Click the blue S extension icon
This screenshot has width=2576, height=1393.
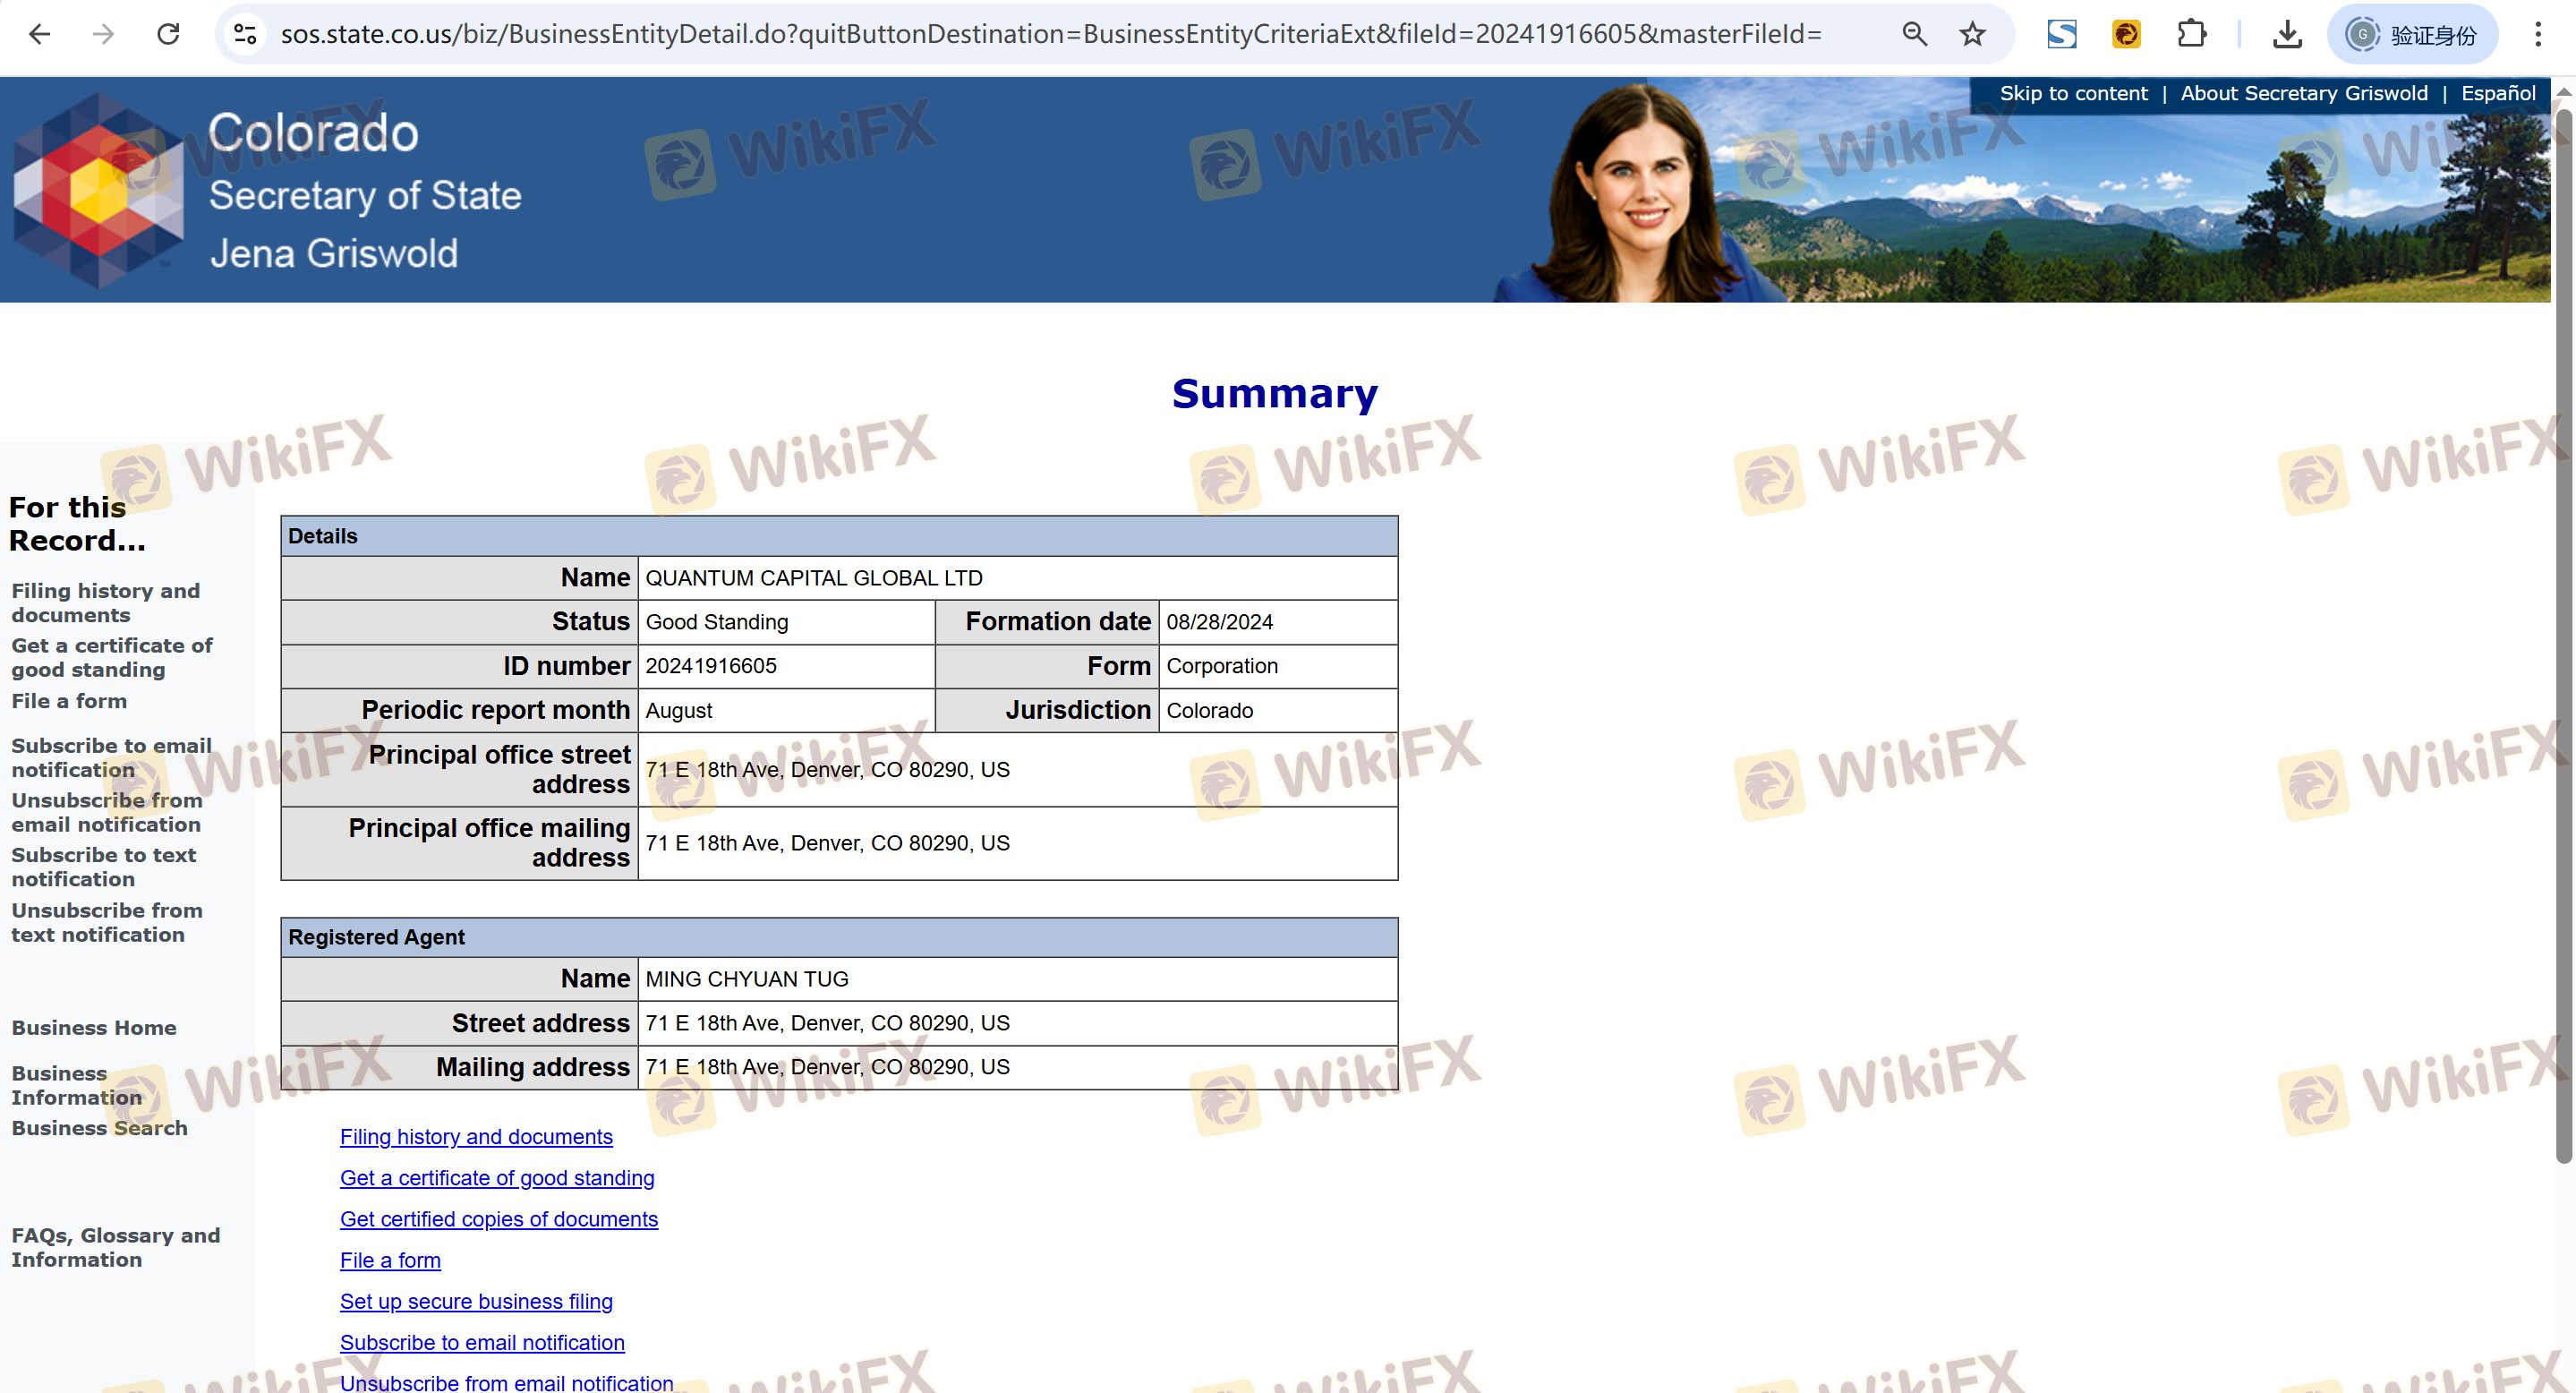[x=2061, y=35]
